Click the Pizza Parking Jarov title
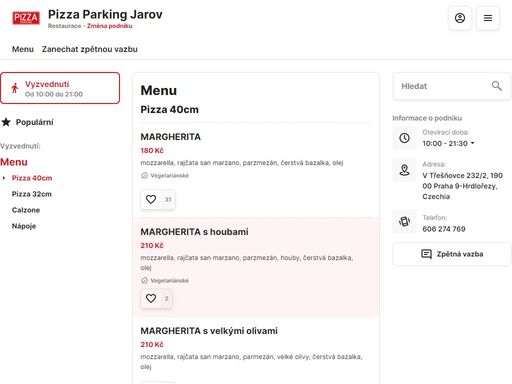 click(x=105, y=14)
